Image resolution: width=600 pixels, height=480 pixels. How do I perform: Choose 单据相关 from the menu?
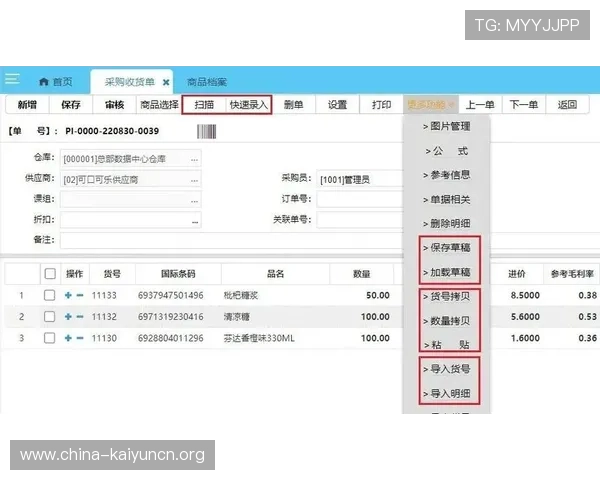[x=447, y=199]
